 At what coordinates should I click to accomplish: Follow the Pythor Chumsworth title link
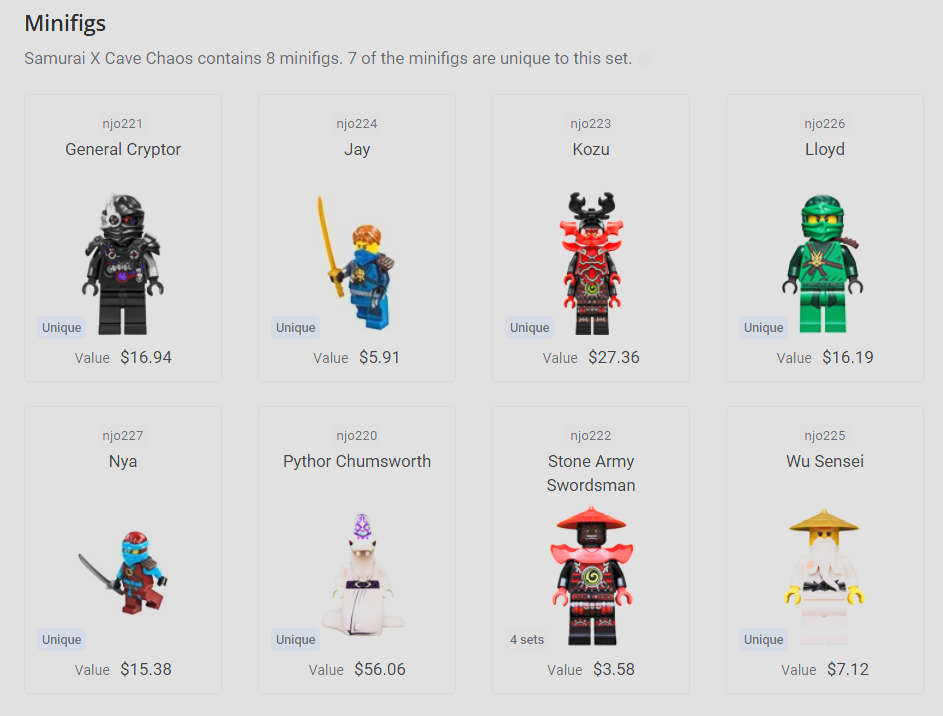[x=357, y=461]
